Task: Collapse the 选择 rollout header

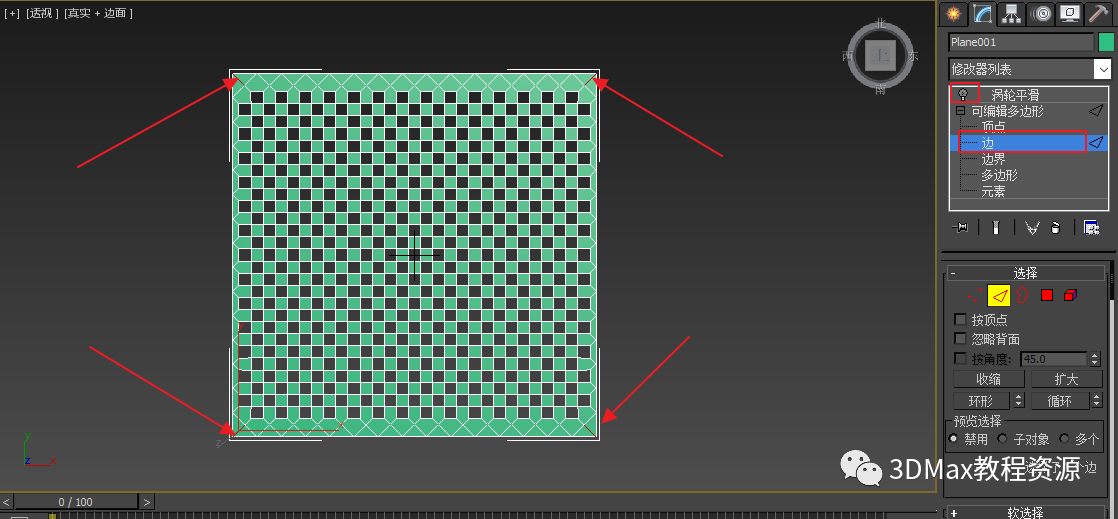Action: (1025, 273)
